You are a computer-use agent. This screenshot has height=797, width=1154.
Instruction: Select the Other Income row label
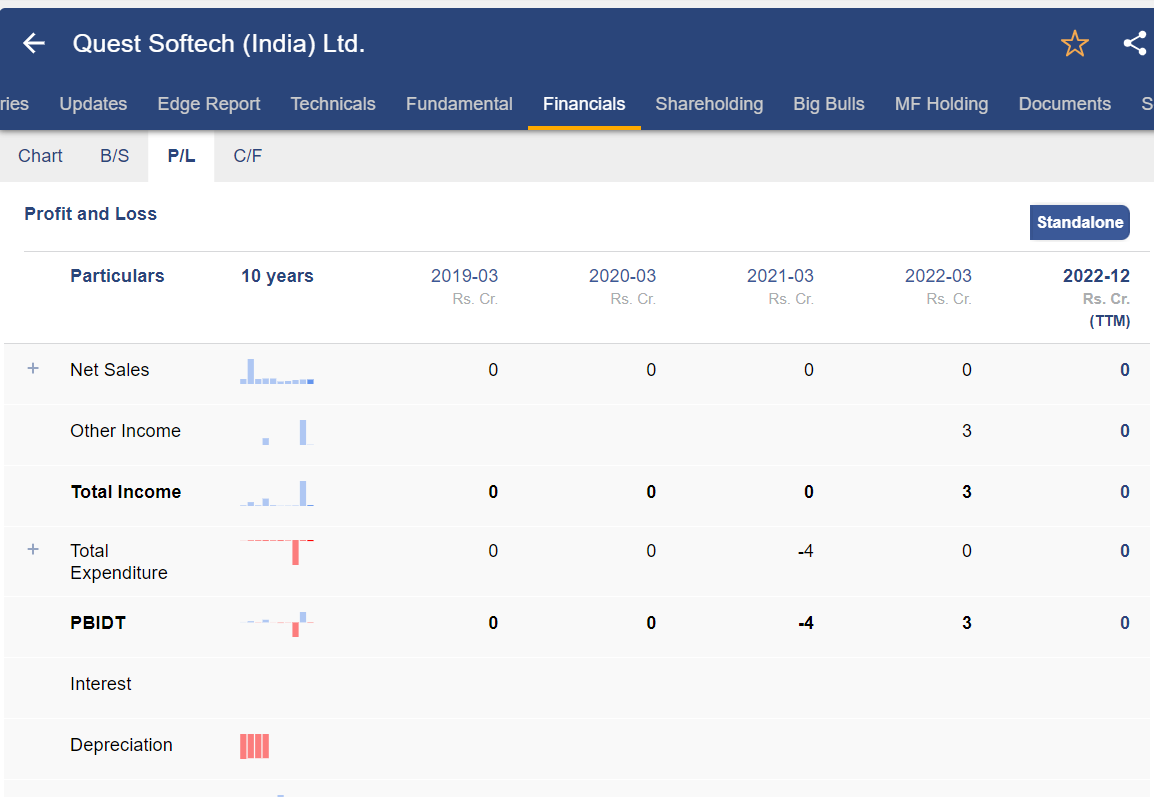pos(125,431)
